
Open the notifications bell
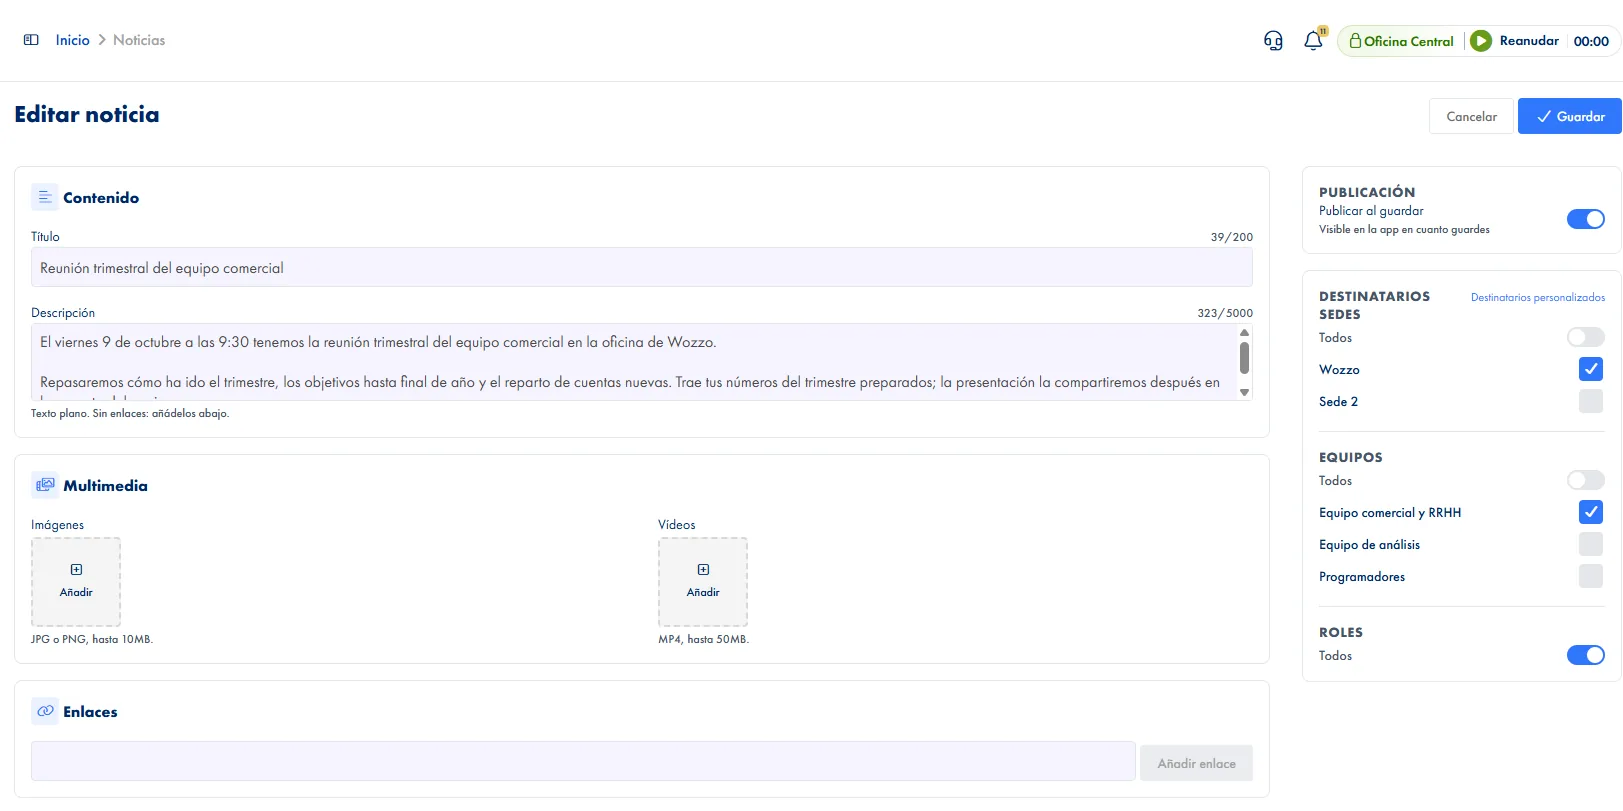pos(1314,41)
